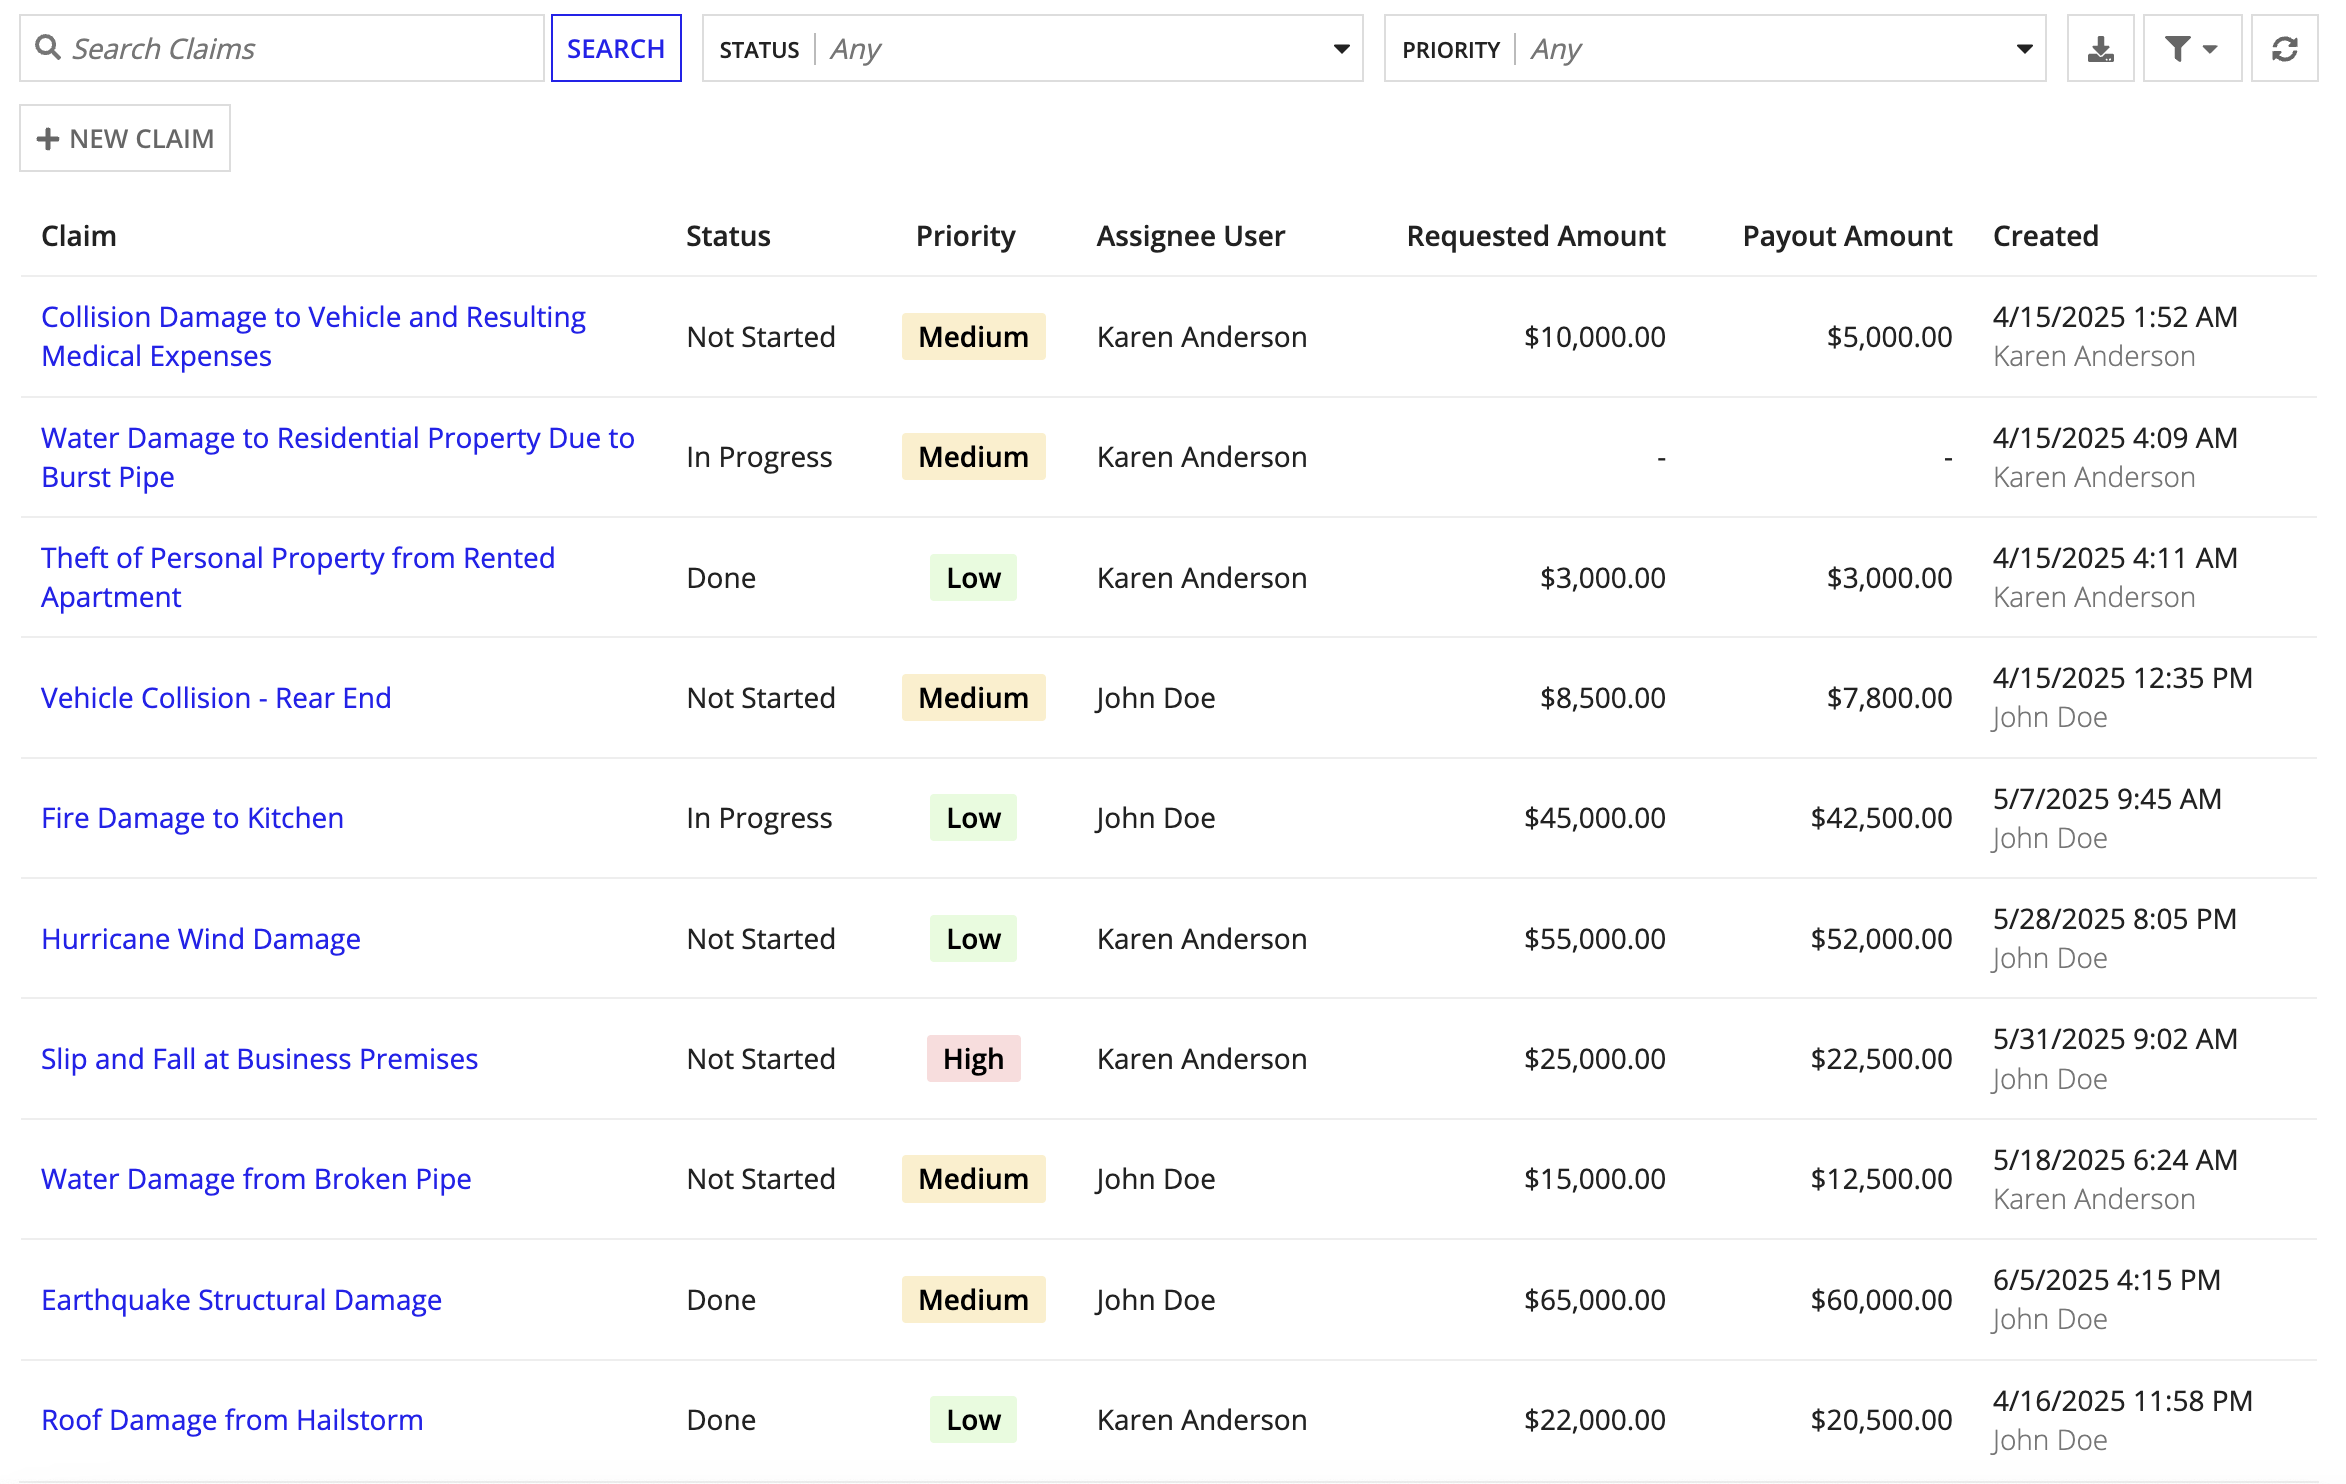Viewport: 2346px width, 1484px height.
Task: Click the NEW CLAIM button
Action: 125,138
